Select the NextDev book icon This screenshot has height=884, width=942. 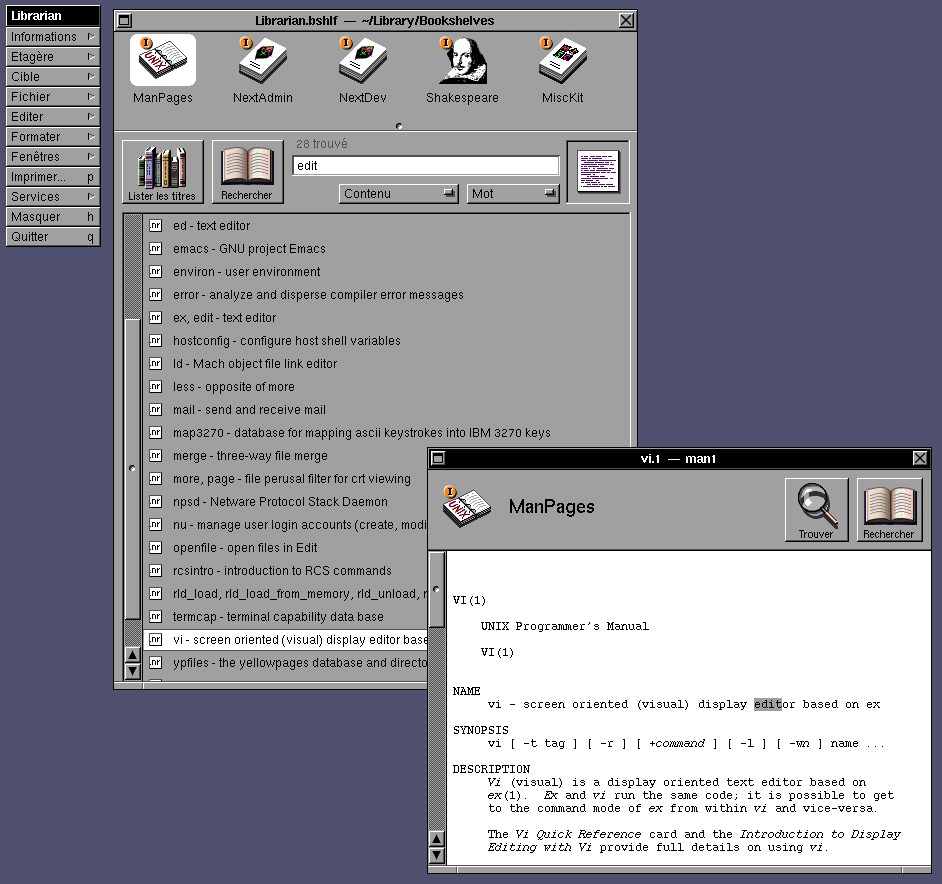pos(362,60)
